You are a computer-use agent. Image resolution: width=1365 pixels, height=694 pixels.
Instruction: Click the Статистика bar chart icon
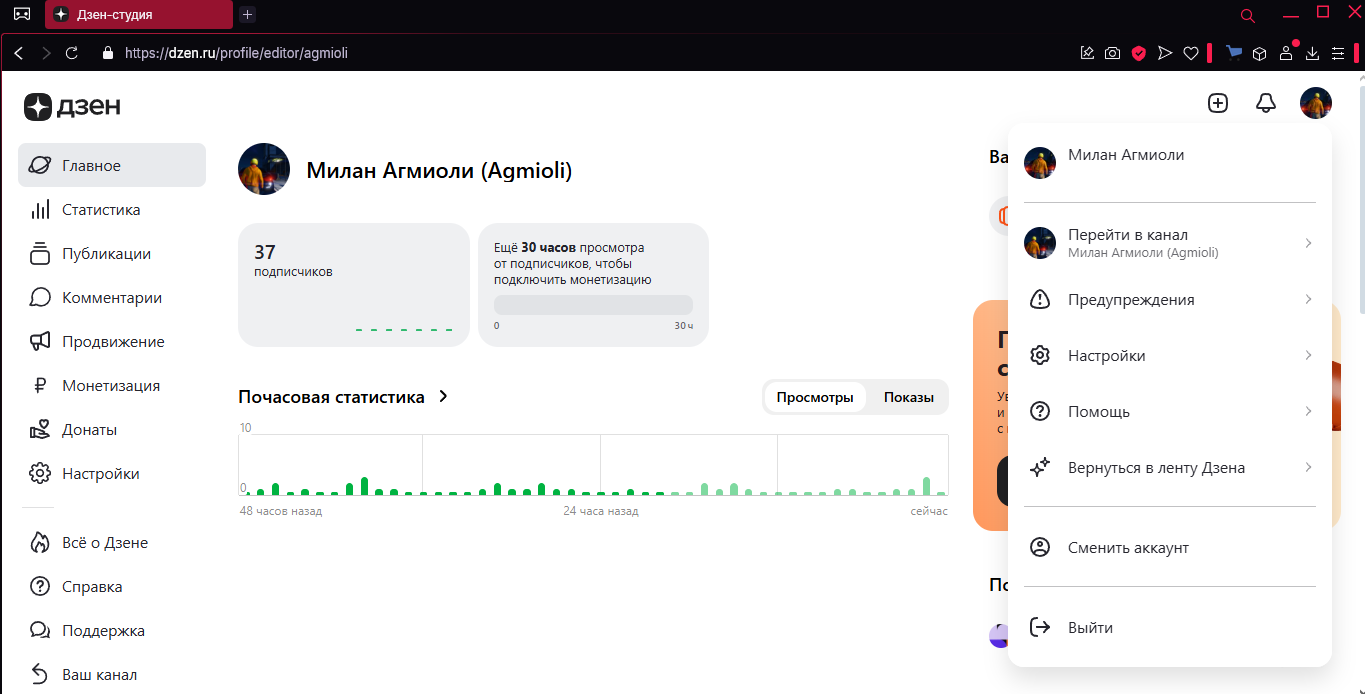coord(40,210)
